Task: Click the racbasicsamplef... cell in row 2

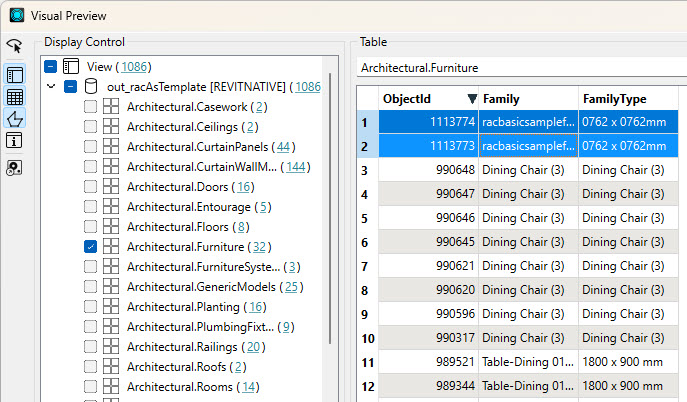Action: 528,146
